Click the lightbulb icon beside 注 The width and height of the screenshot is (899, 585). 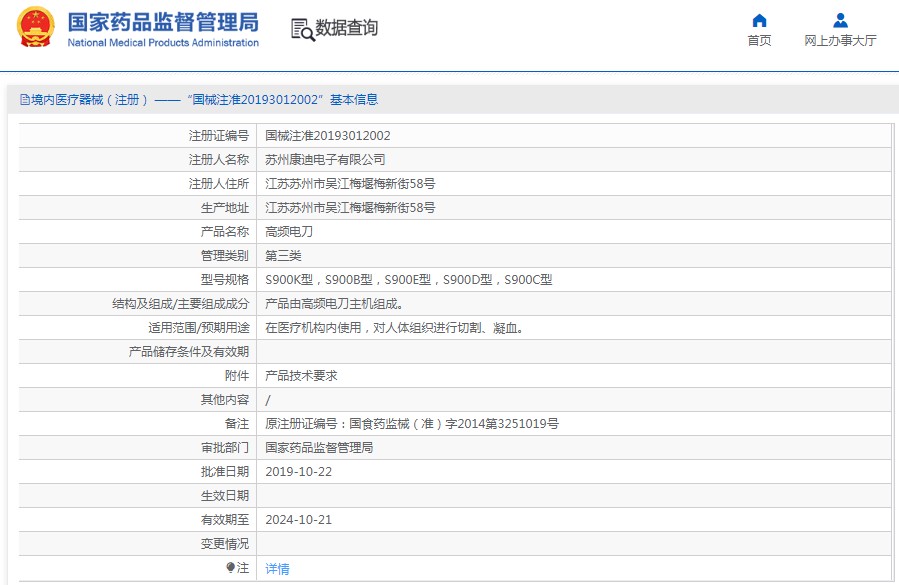click(x=231, y=568)
